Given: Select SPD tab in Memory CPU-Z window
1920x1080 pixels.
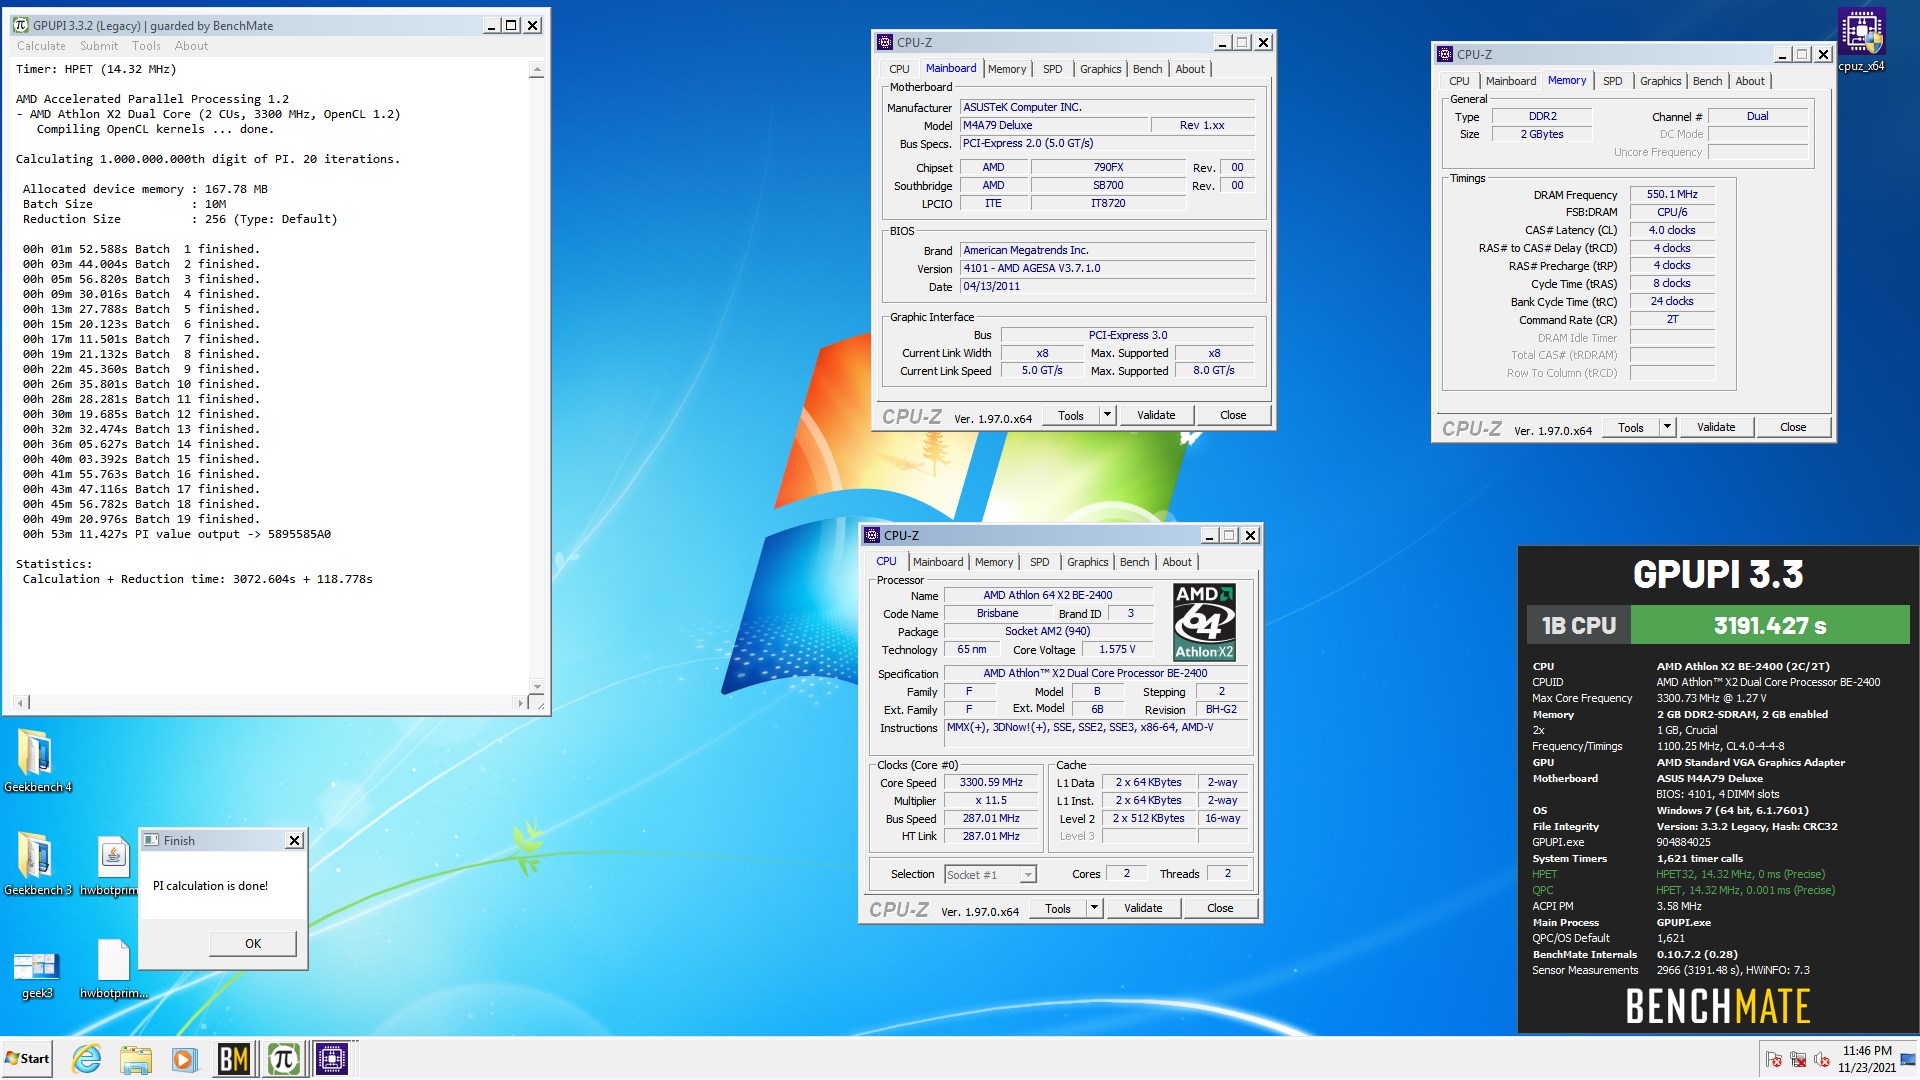Looking at the screenshot, I should (1613, 81).
